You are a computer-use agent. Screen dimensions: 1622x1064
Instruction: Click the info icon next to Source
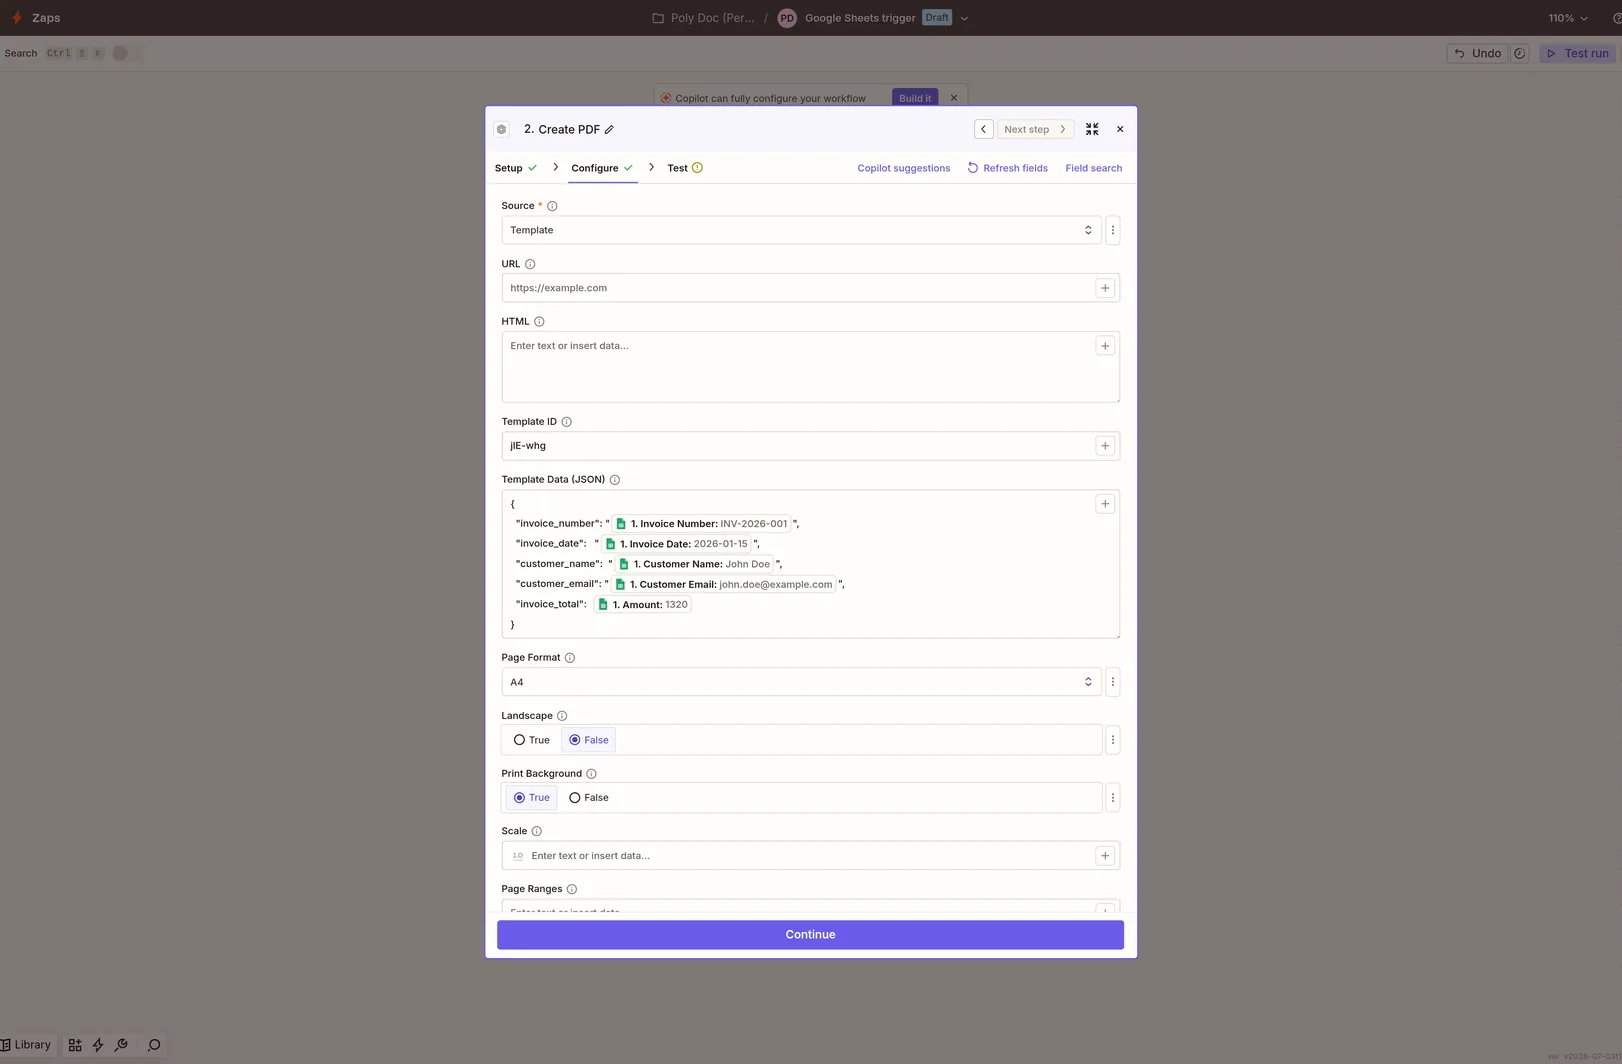point(552,206)
